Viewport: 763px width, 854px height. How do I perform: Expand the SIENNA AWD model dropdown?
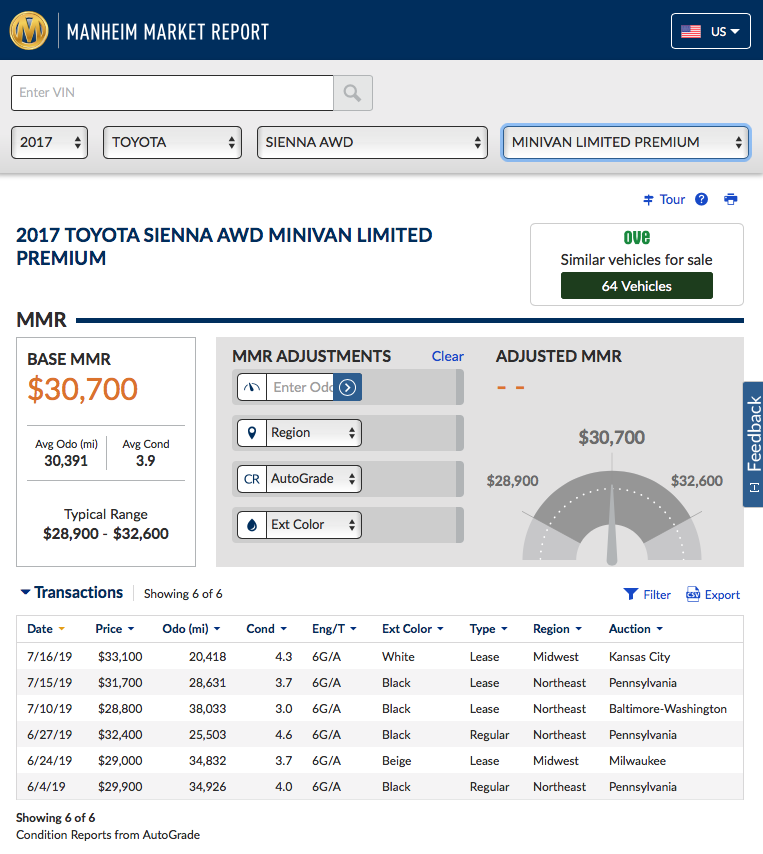pos(372,142)
